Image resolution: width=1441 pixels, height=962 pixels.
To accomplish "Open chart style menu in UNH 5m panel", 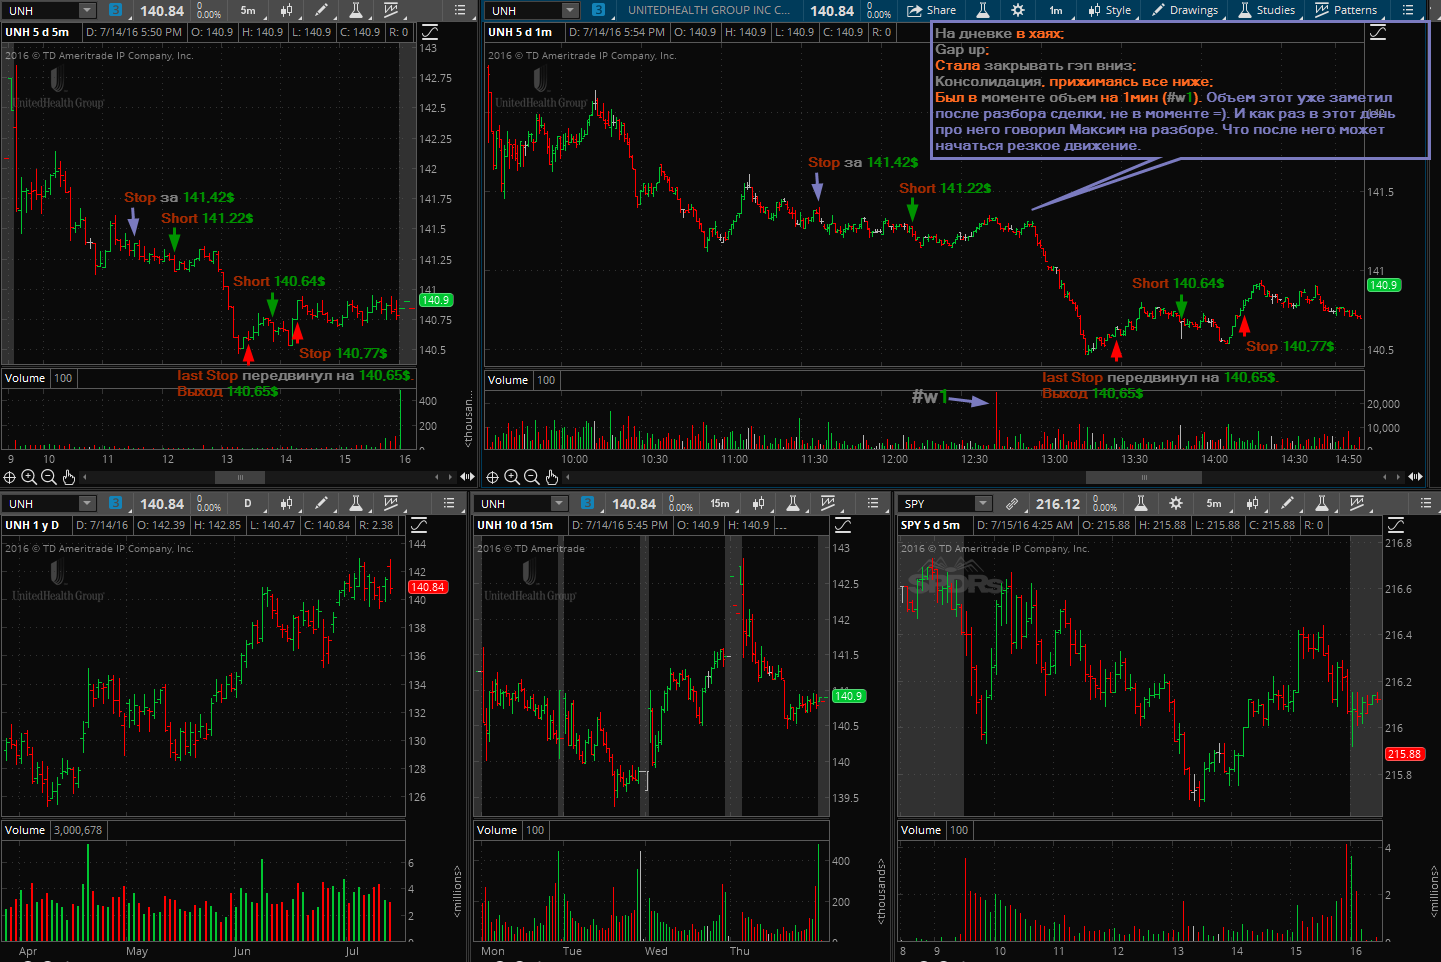I will tap(287, 10).
